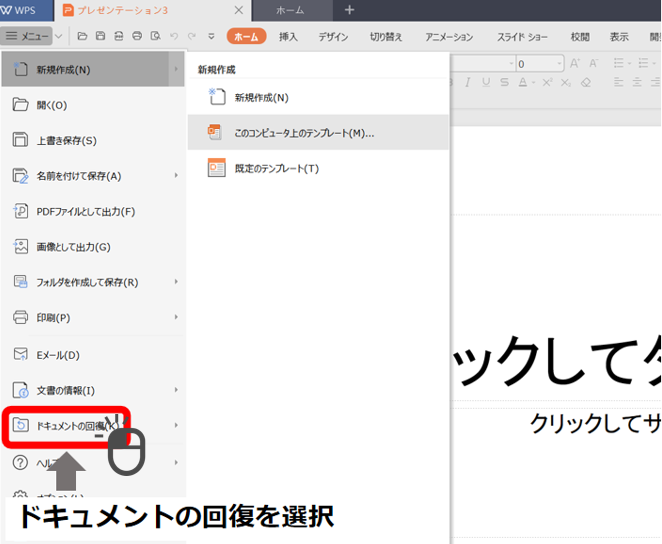Expand the arrow beside メニュー
This screenshot has height=544, width=662.
59,36
